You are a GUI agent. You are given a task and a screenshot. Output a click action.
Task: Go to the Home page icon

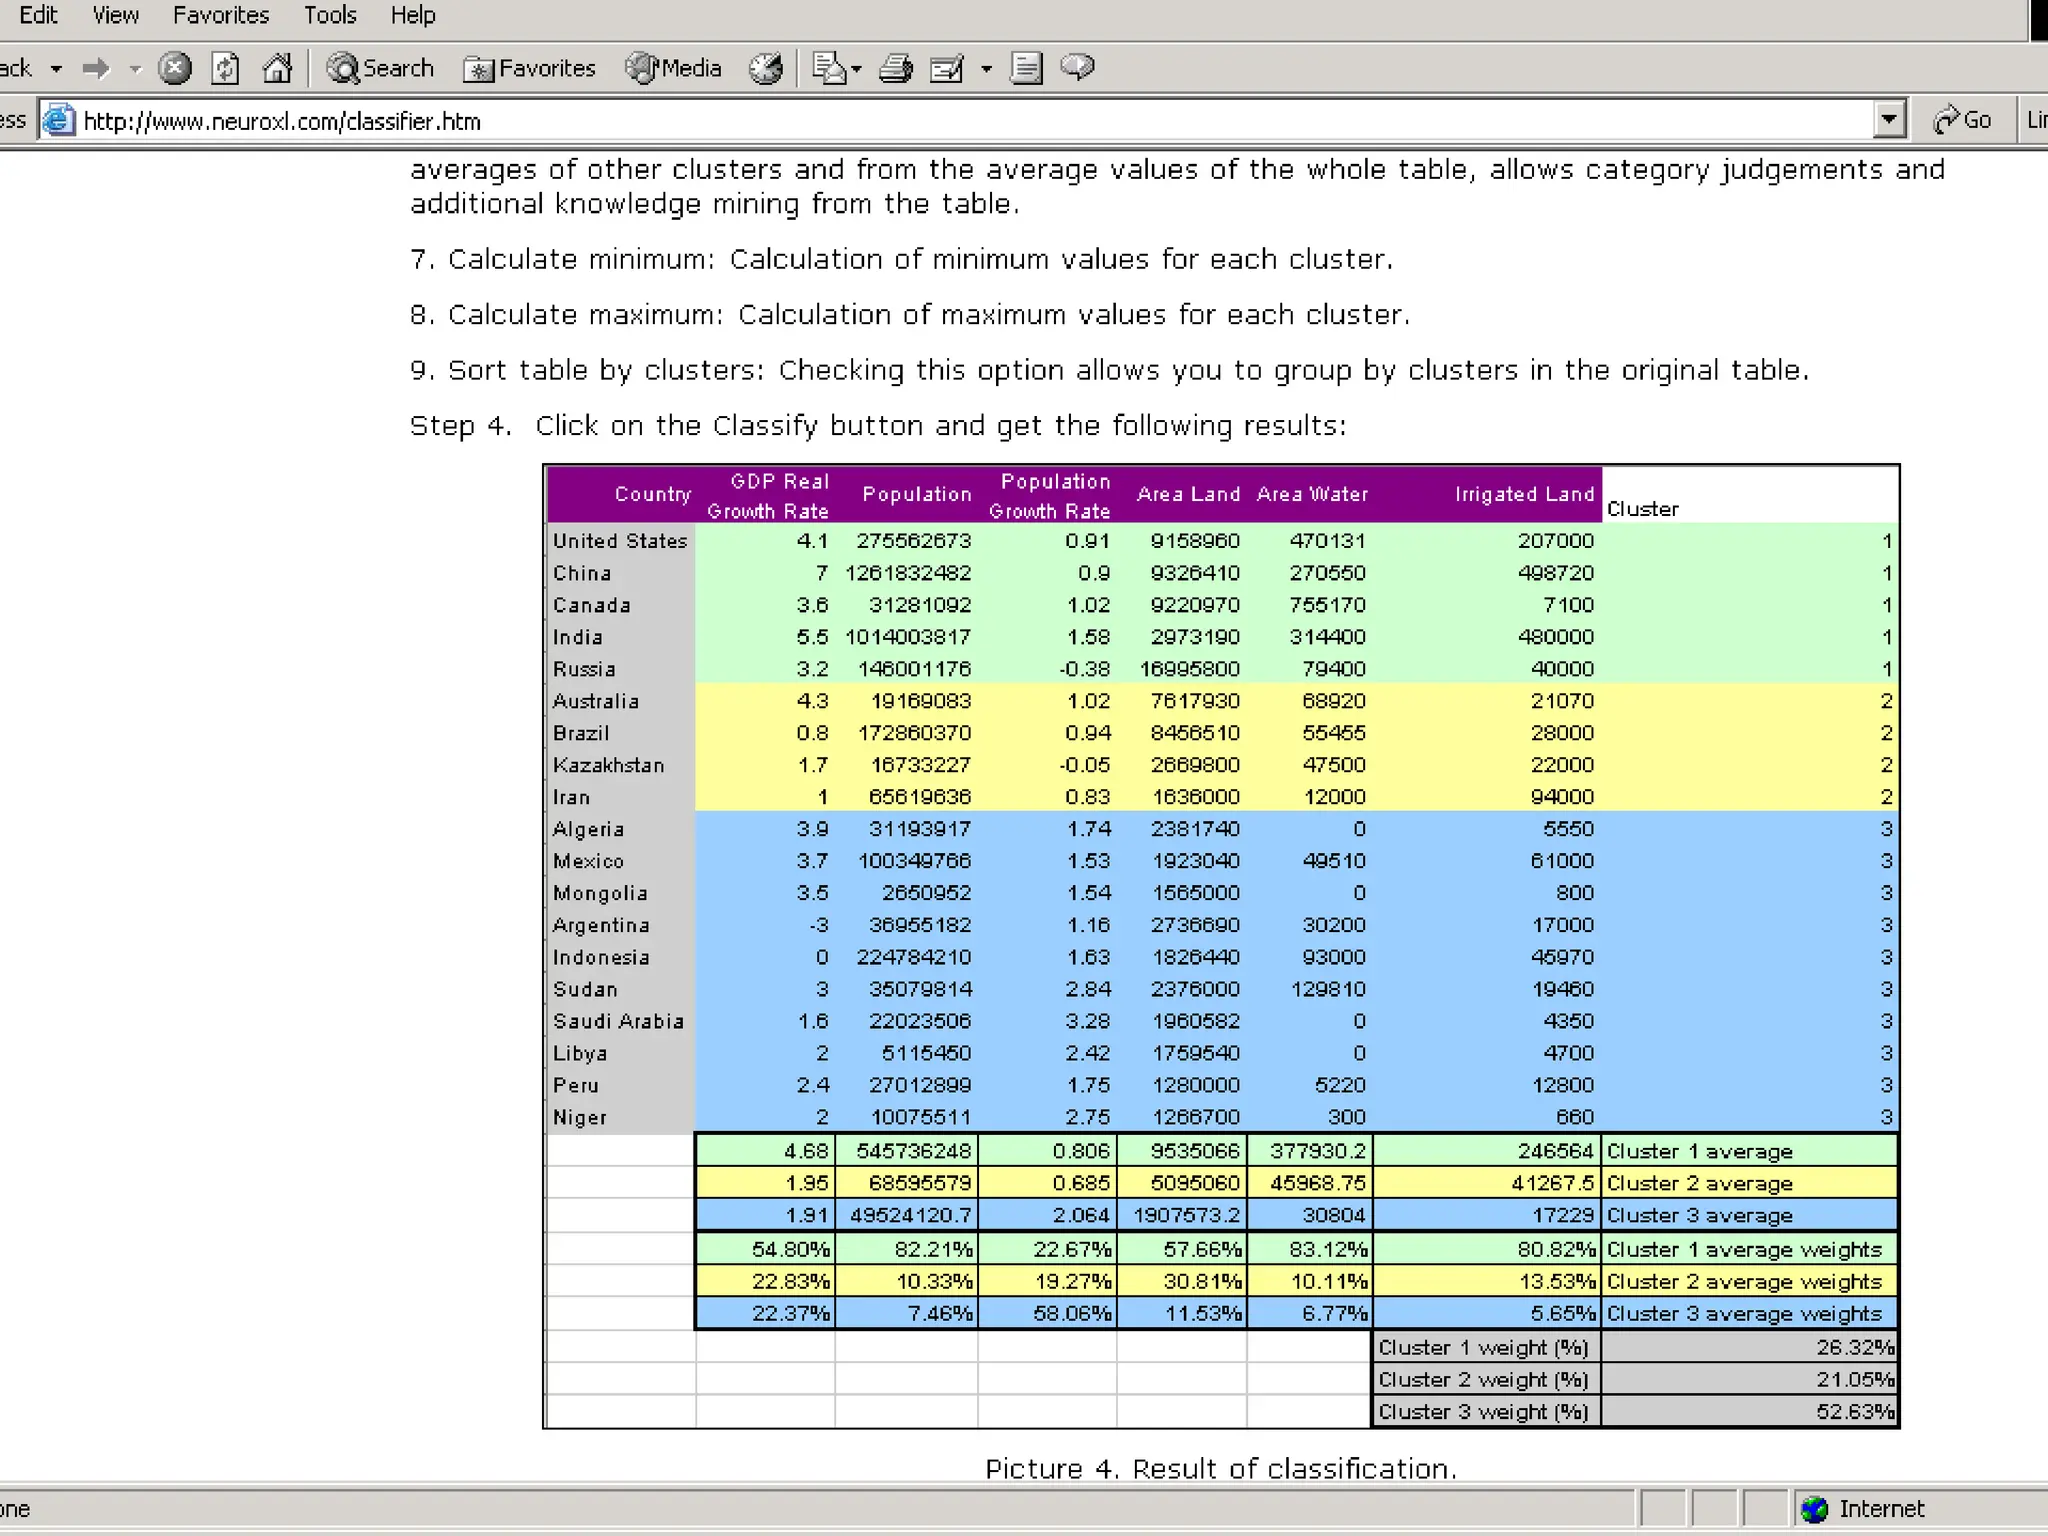click(x=277, y=68)
